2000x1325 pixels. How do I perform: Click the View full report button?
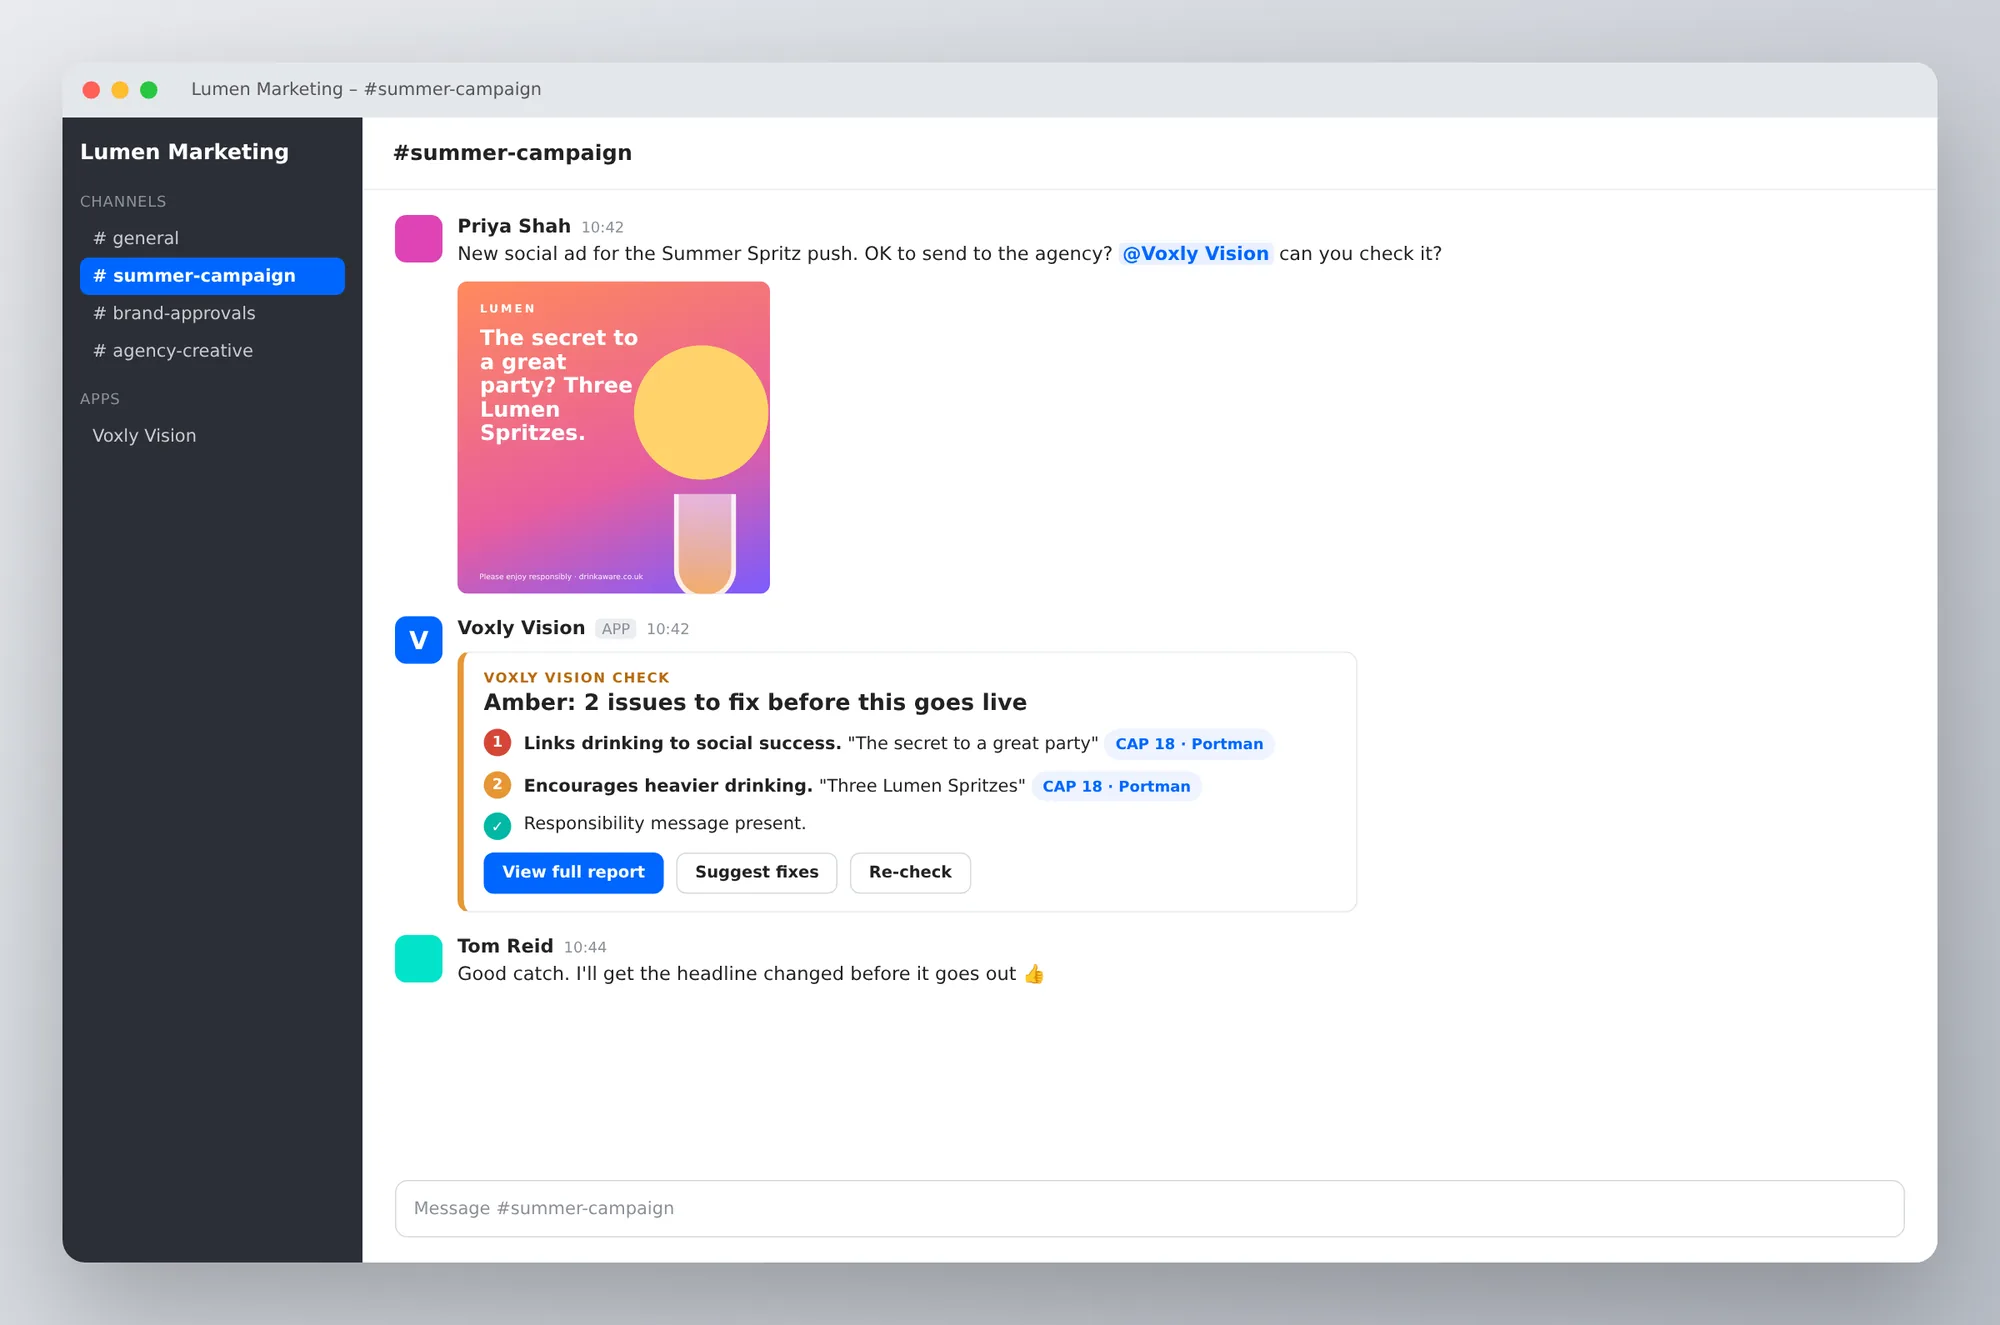[573, 872]
